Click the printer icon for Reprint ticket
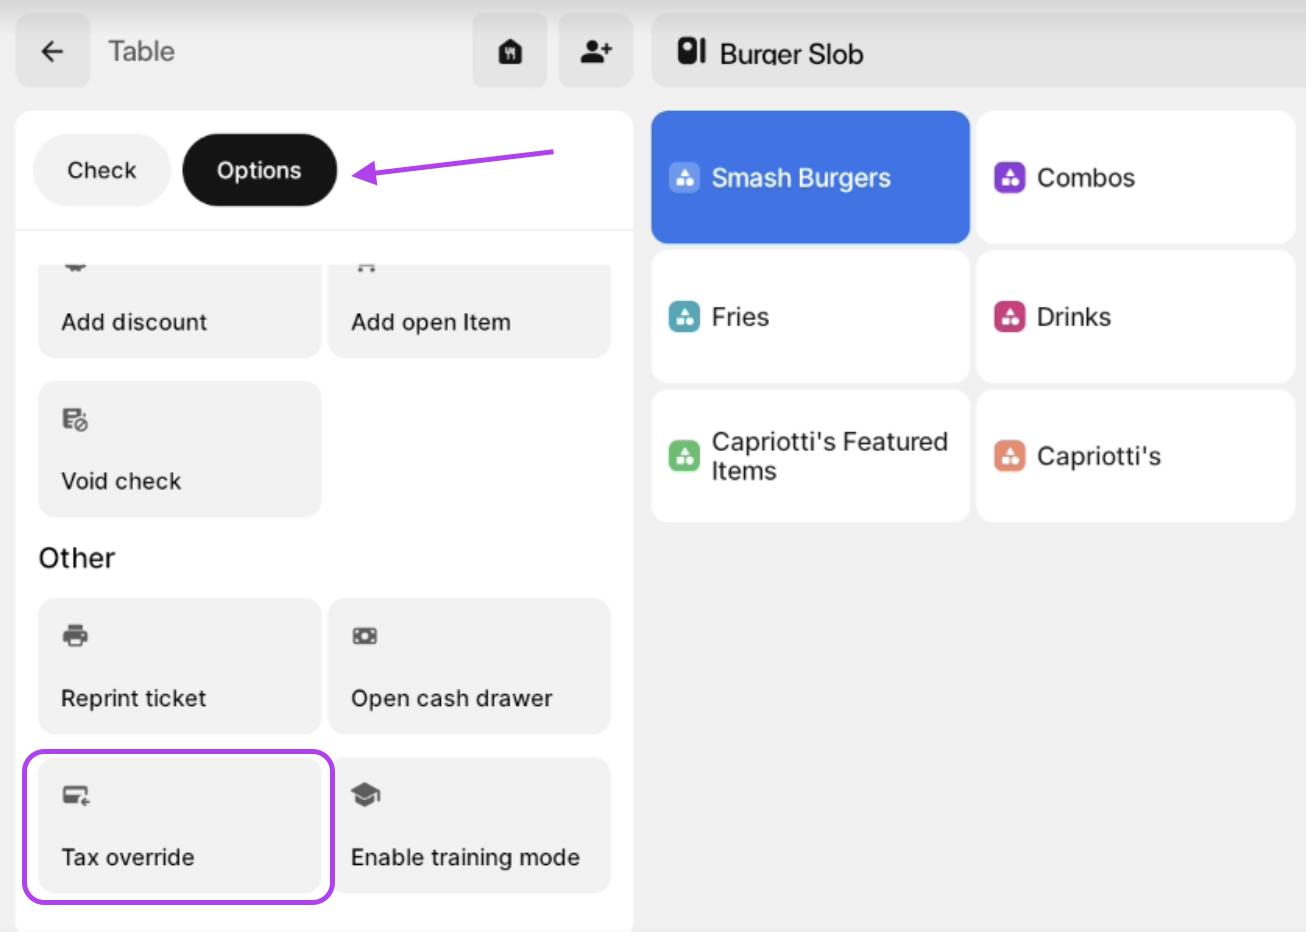Image resolution: width=1306 pixels, height=932 pixels. click(x=75, y=636)
